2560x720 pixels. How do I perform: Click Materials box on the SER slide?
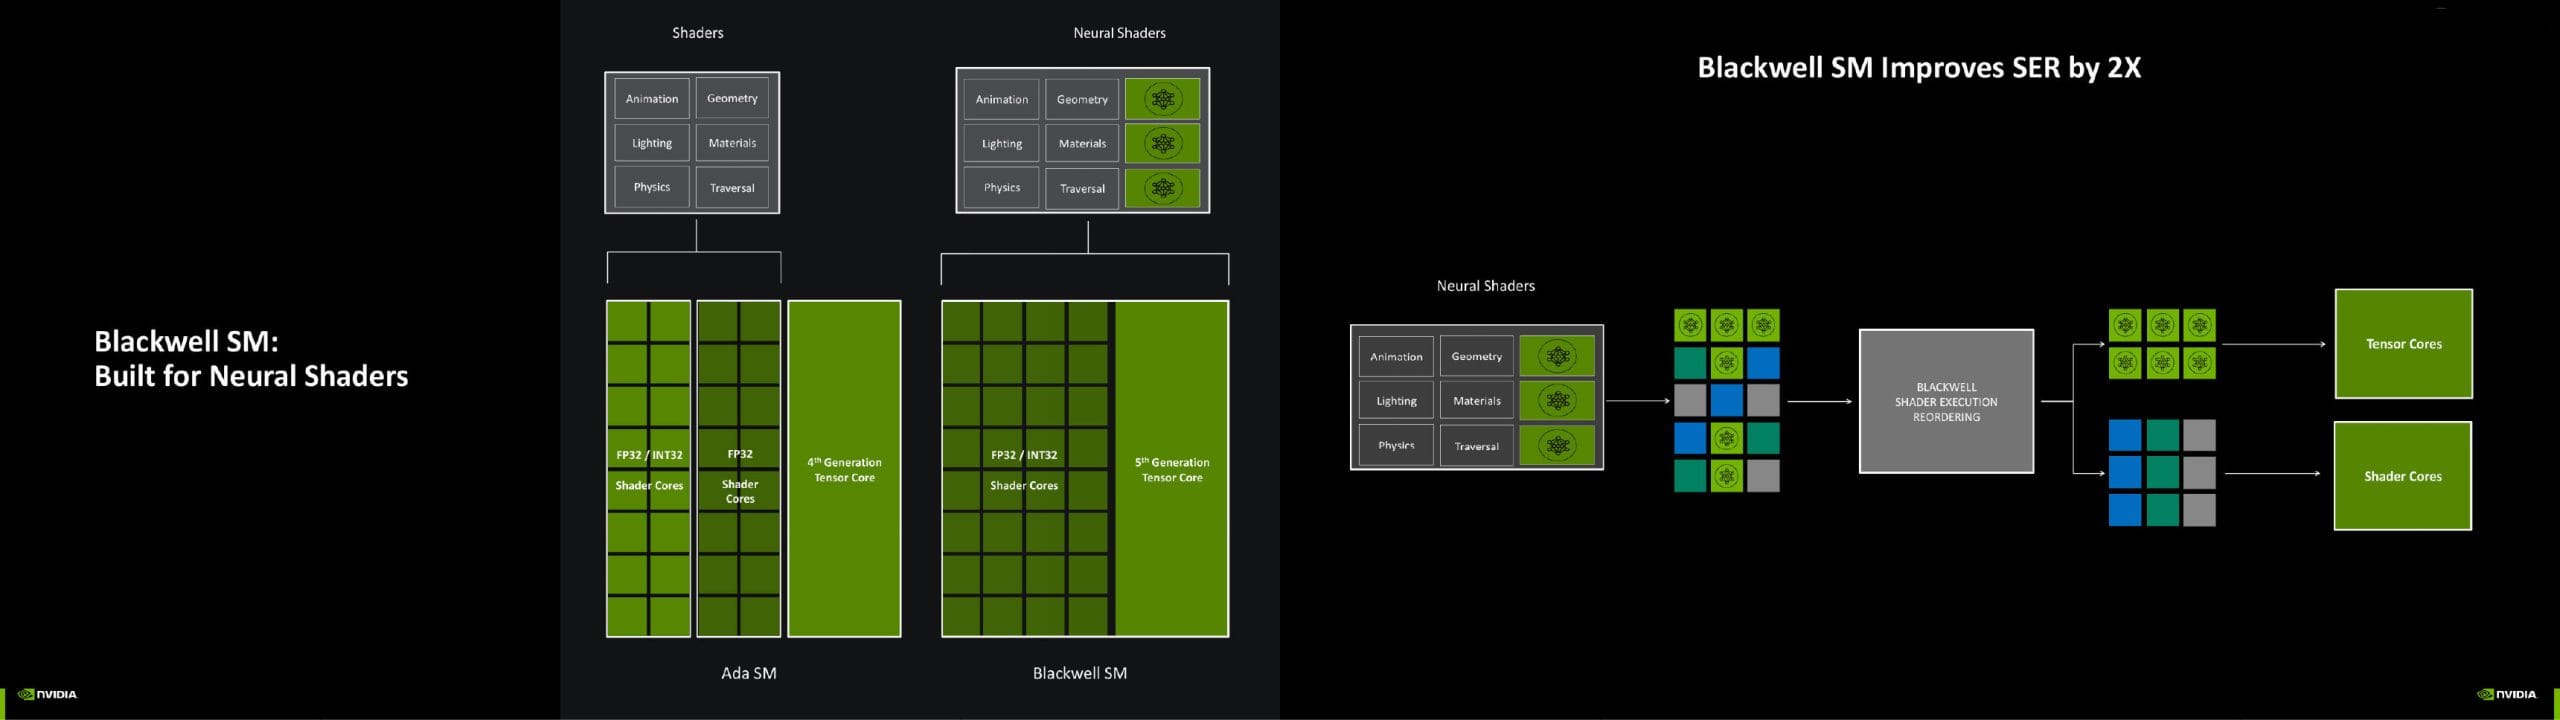(1477, 401)
